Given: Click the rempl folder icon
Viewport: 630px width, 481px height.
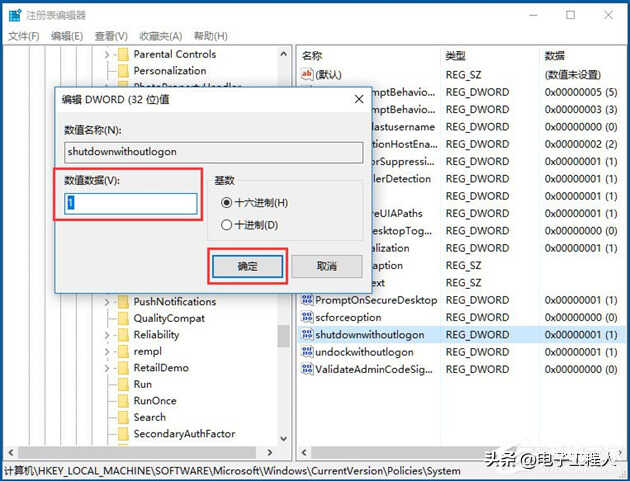Looking at the screenshot, I should [x=123, y=351].
